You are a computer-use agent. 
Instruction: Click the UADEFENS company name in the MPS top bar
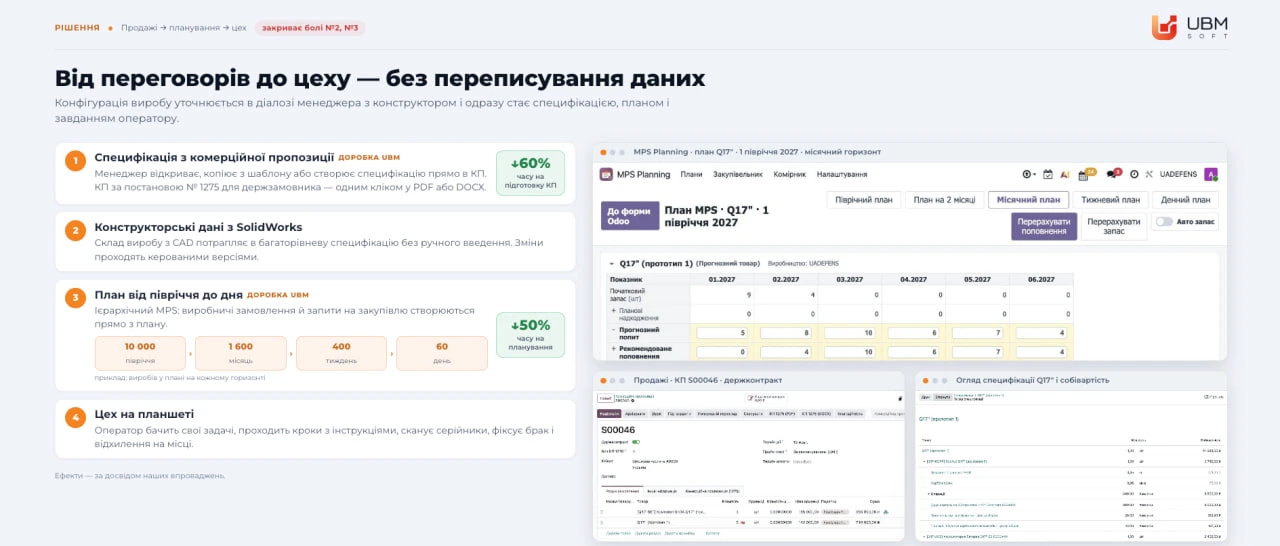click(1179, 174)
